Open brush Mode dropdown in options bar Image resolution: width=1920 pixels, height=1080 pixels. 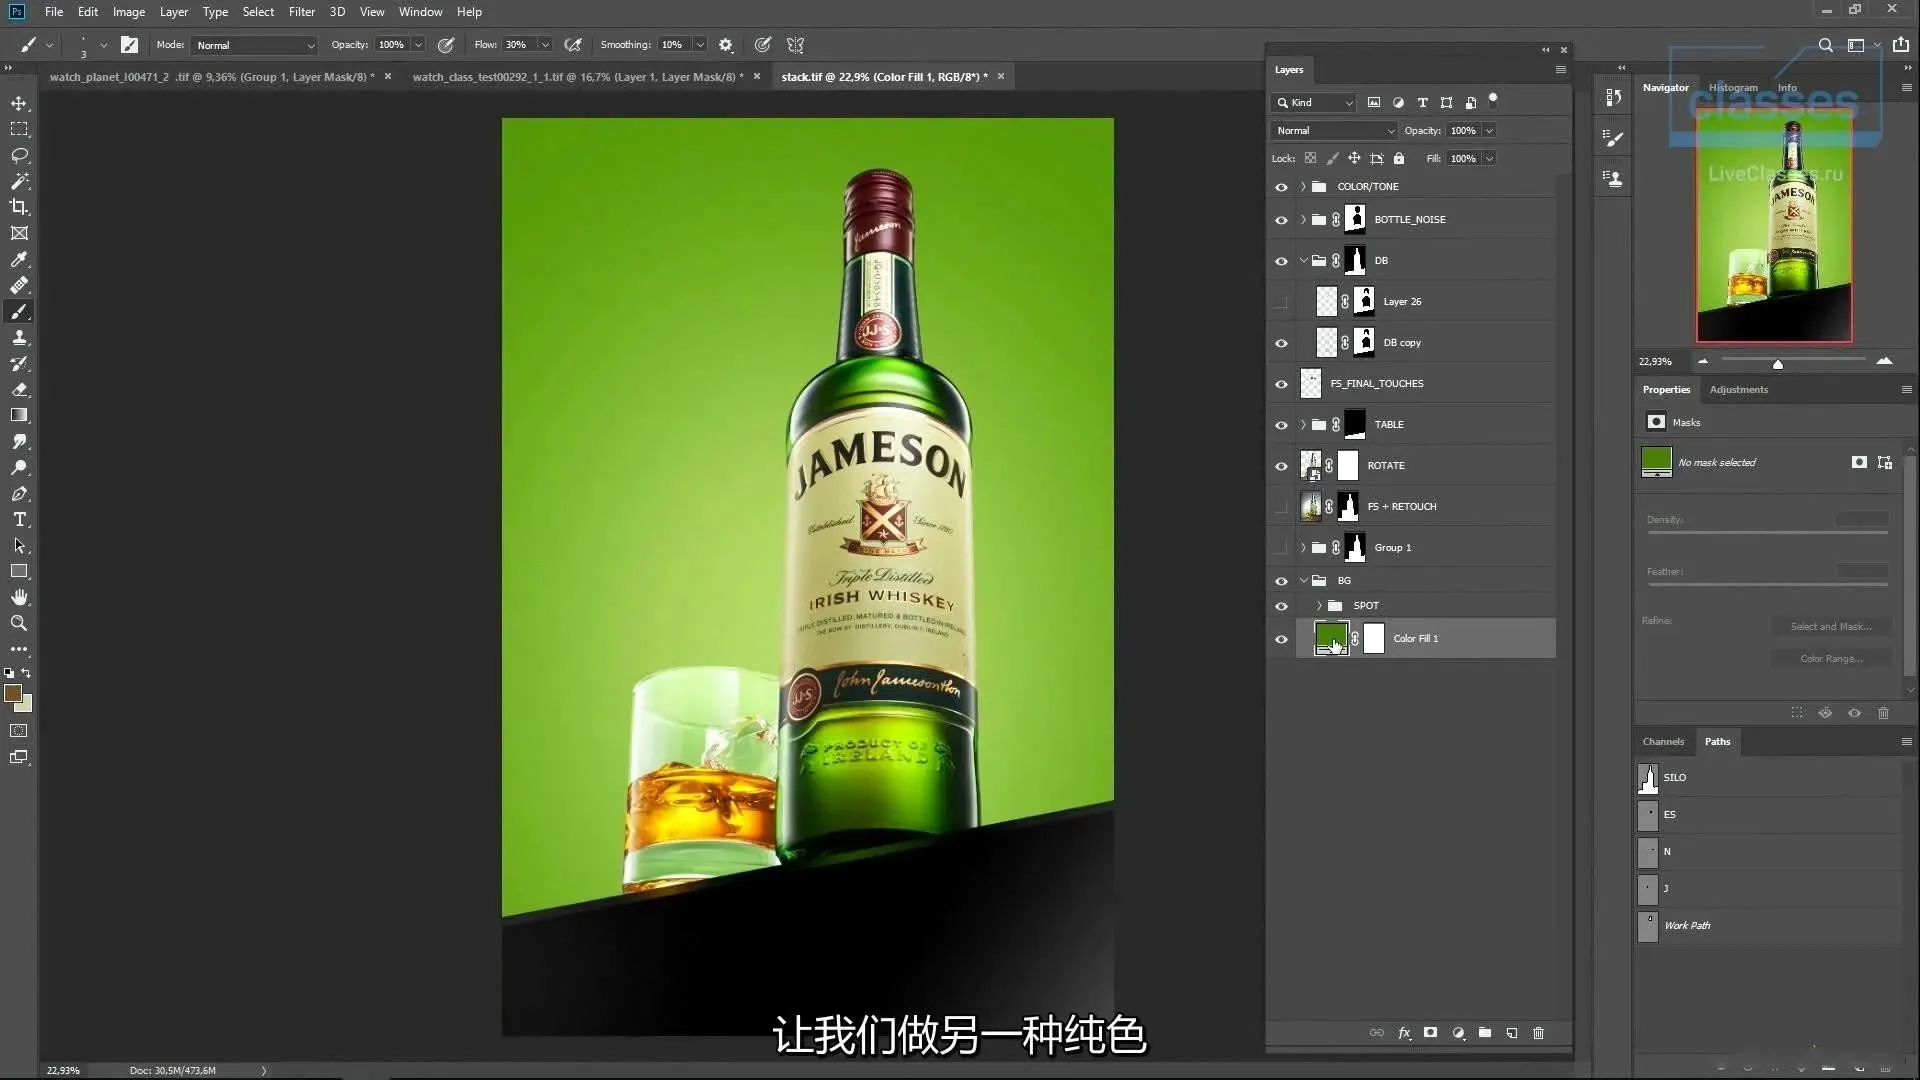[255, 45]
